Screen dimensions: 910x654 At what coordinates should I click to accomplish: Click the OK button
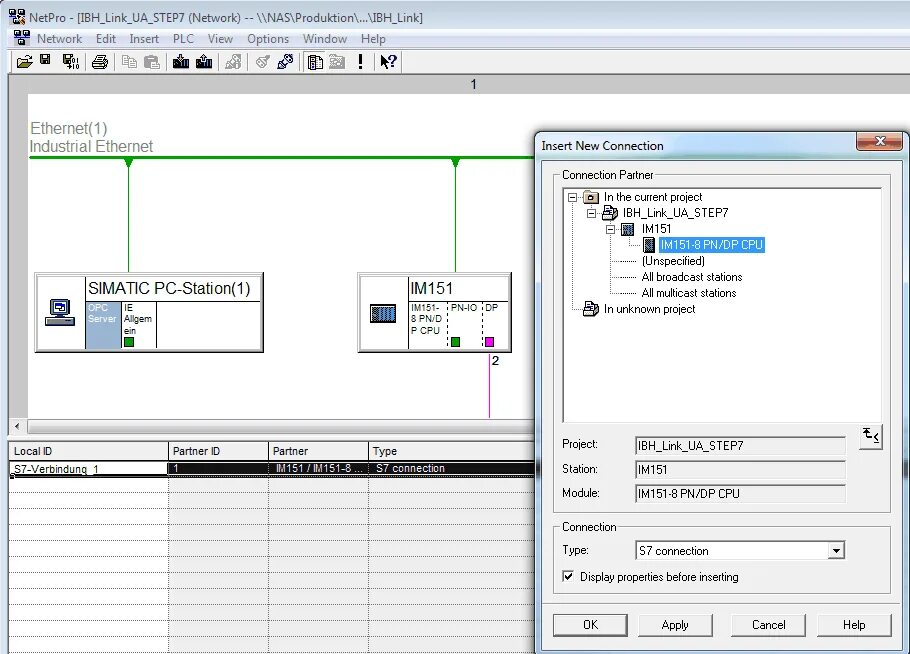[x=590, y=625]
